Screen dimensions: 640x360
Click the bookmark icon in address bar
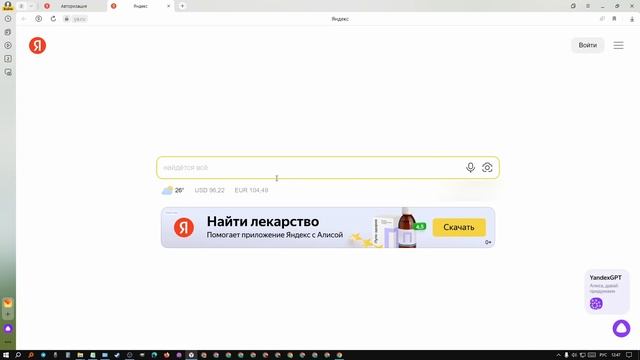click(x=614, y=19)
